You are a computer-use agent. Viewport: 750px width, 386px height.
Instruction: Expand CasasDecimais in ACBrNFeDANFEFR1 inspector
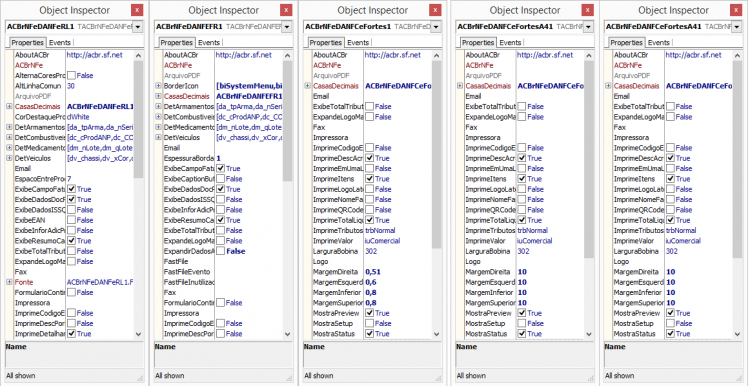(x=158, y=96)
